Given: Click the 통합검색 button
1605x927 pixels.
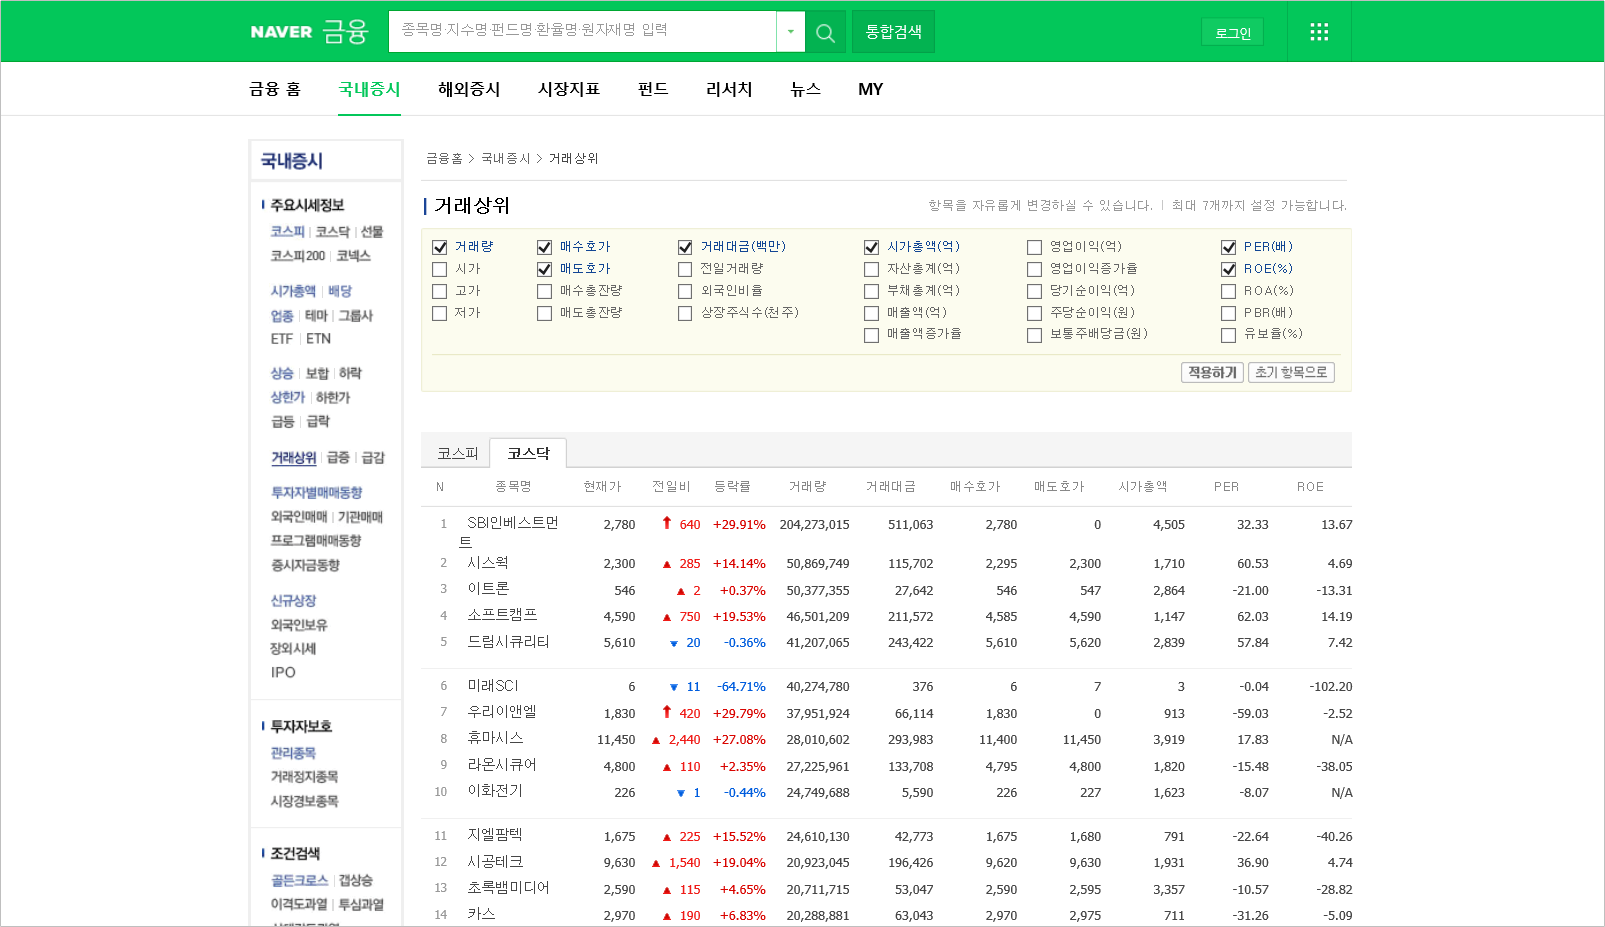Looking at the screenshot, I should click(893, 32).
